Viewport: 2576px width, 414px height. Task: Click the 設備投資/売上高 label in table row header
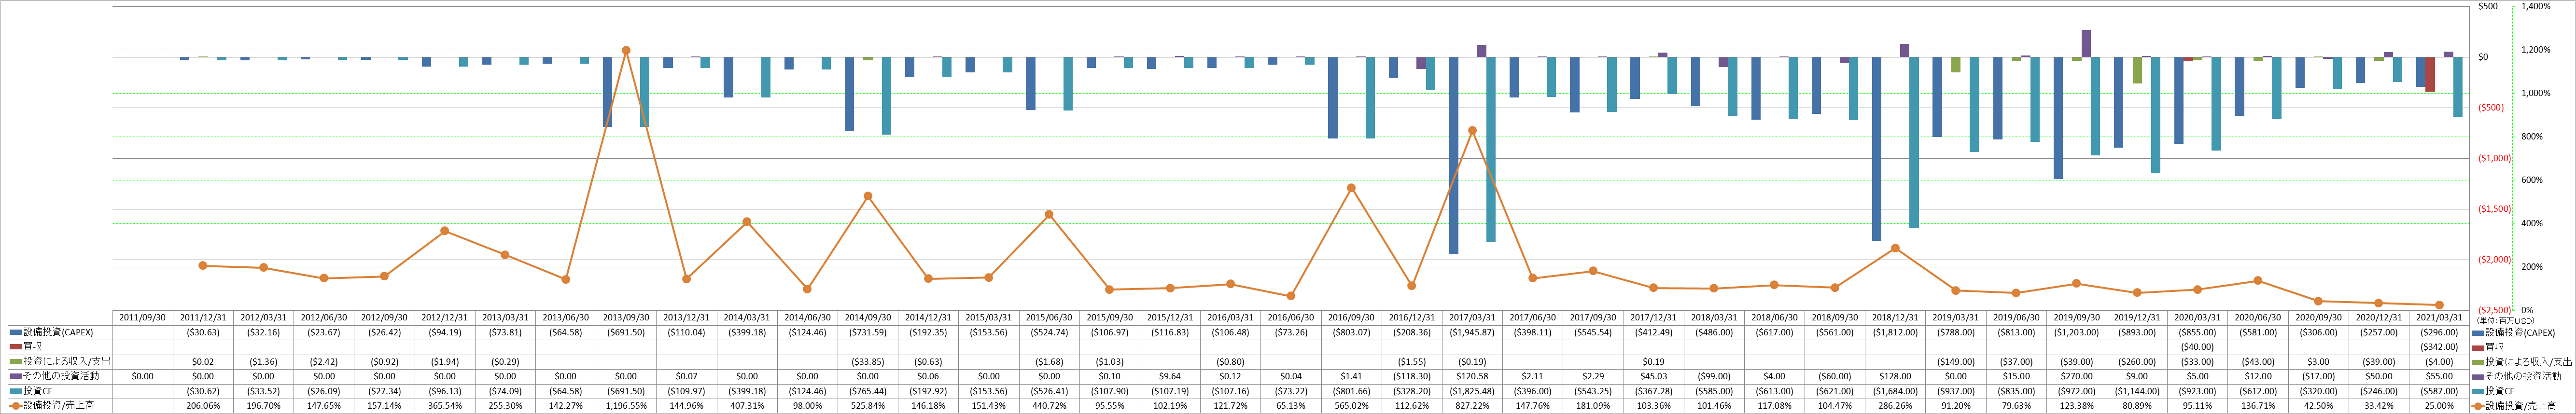pos(58,406)
